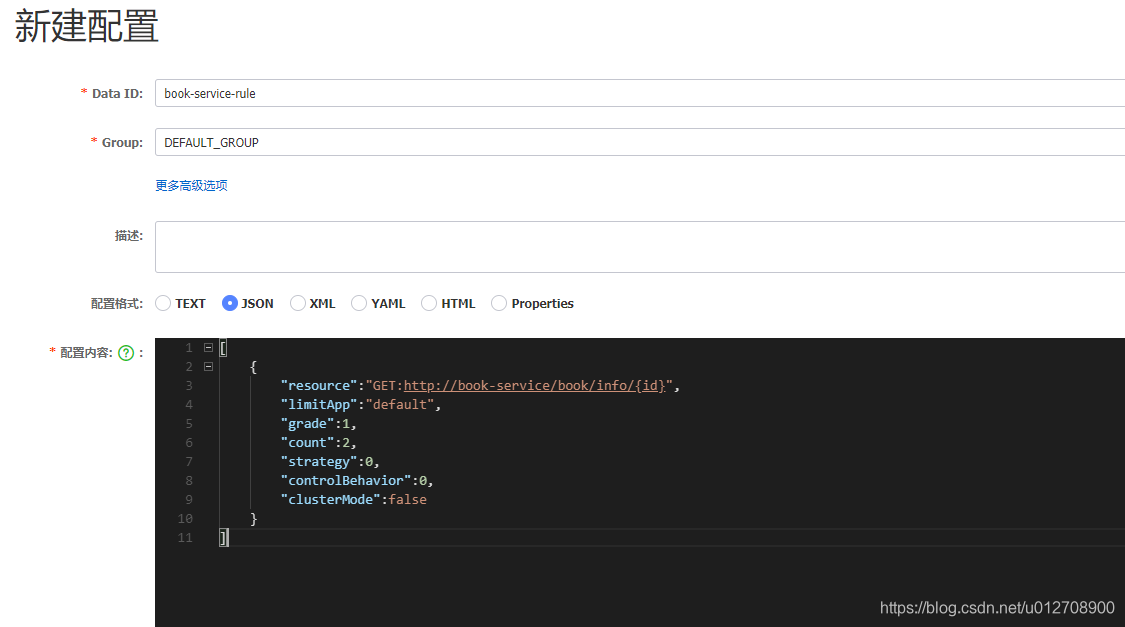Place cursor on the "count":2 line
Screen dimensions: 1125x627
click(x=319, y=443)
